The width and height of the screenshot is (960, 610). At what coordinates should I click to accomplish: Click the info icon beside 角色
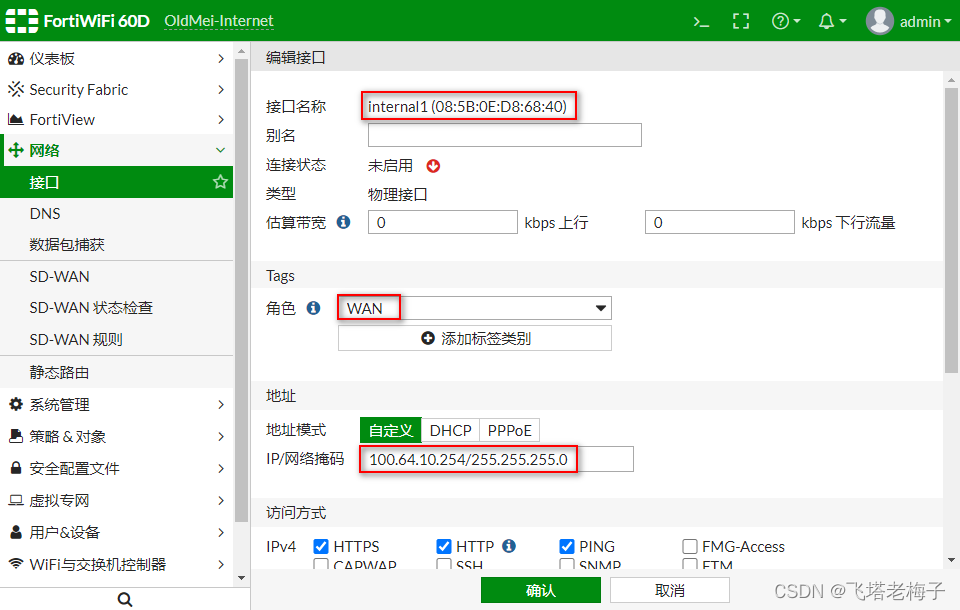coord(313,307)
